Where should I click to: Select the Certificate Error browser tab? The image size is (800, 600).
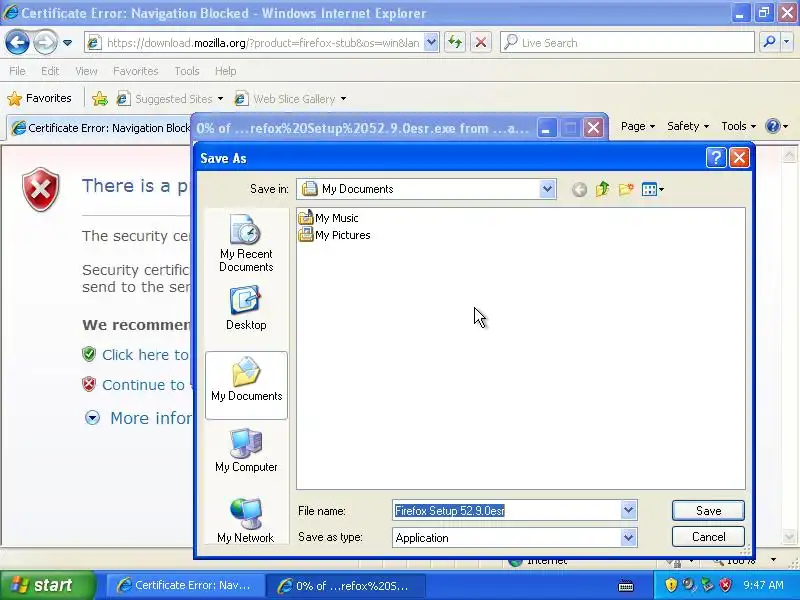pyautogui.click(x=99, y=128)
